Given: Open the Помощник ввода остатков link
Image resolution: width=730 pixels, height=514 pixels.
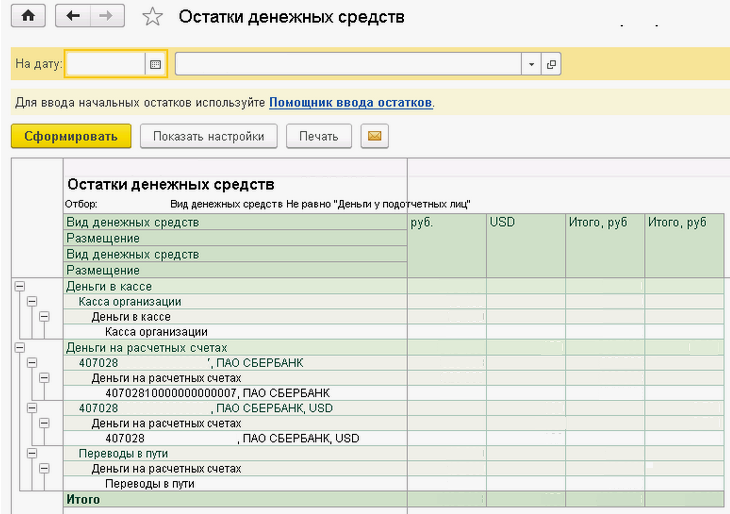Looking at the screenshot, I should point(351,102).
